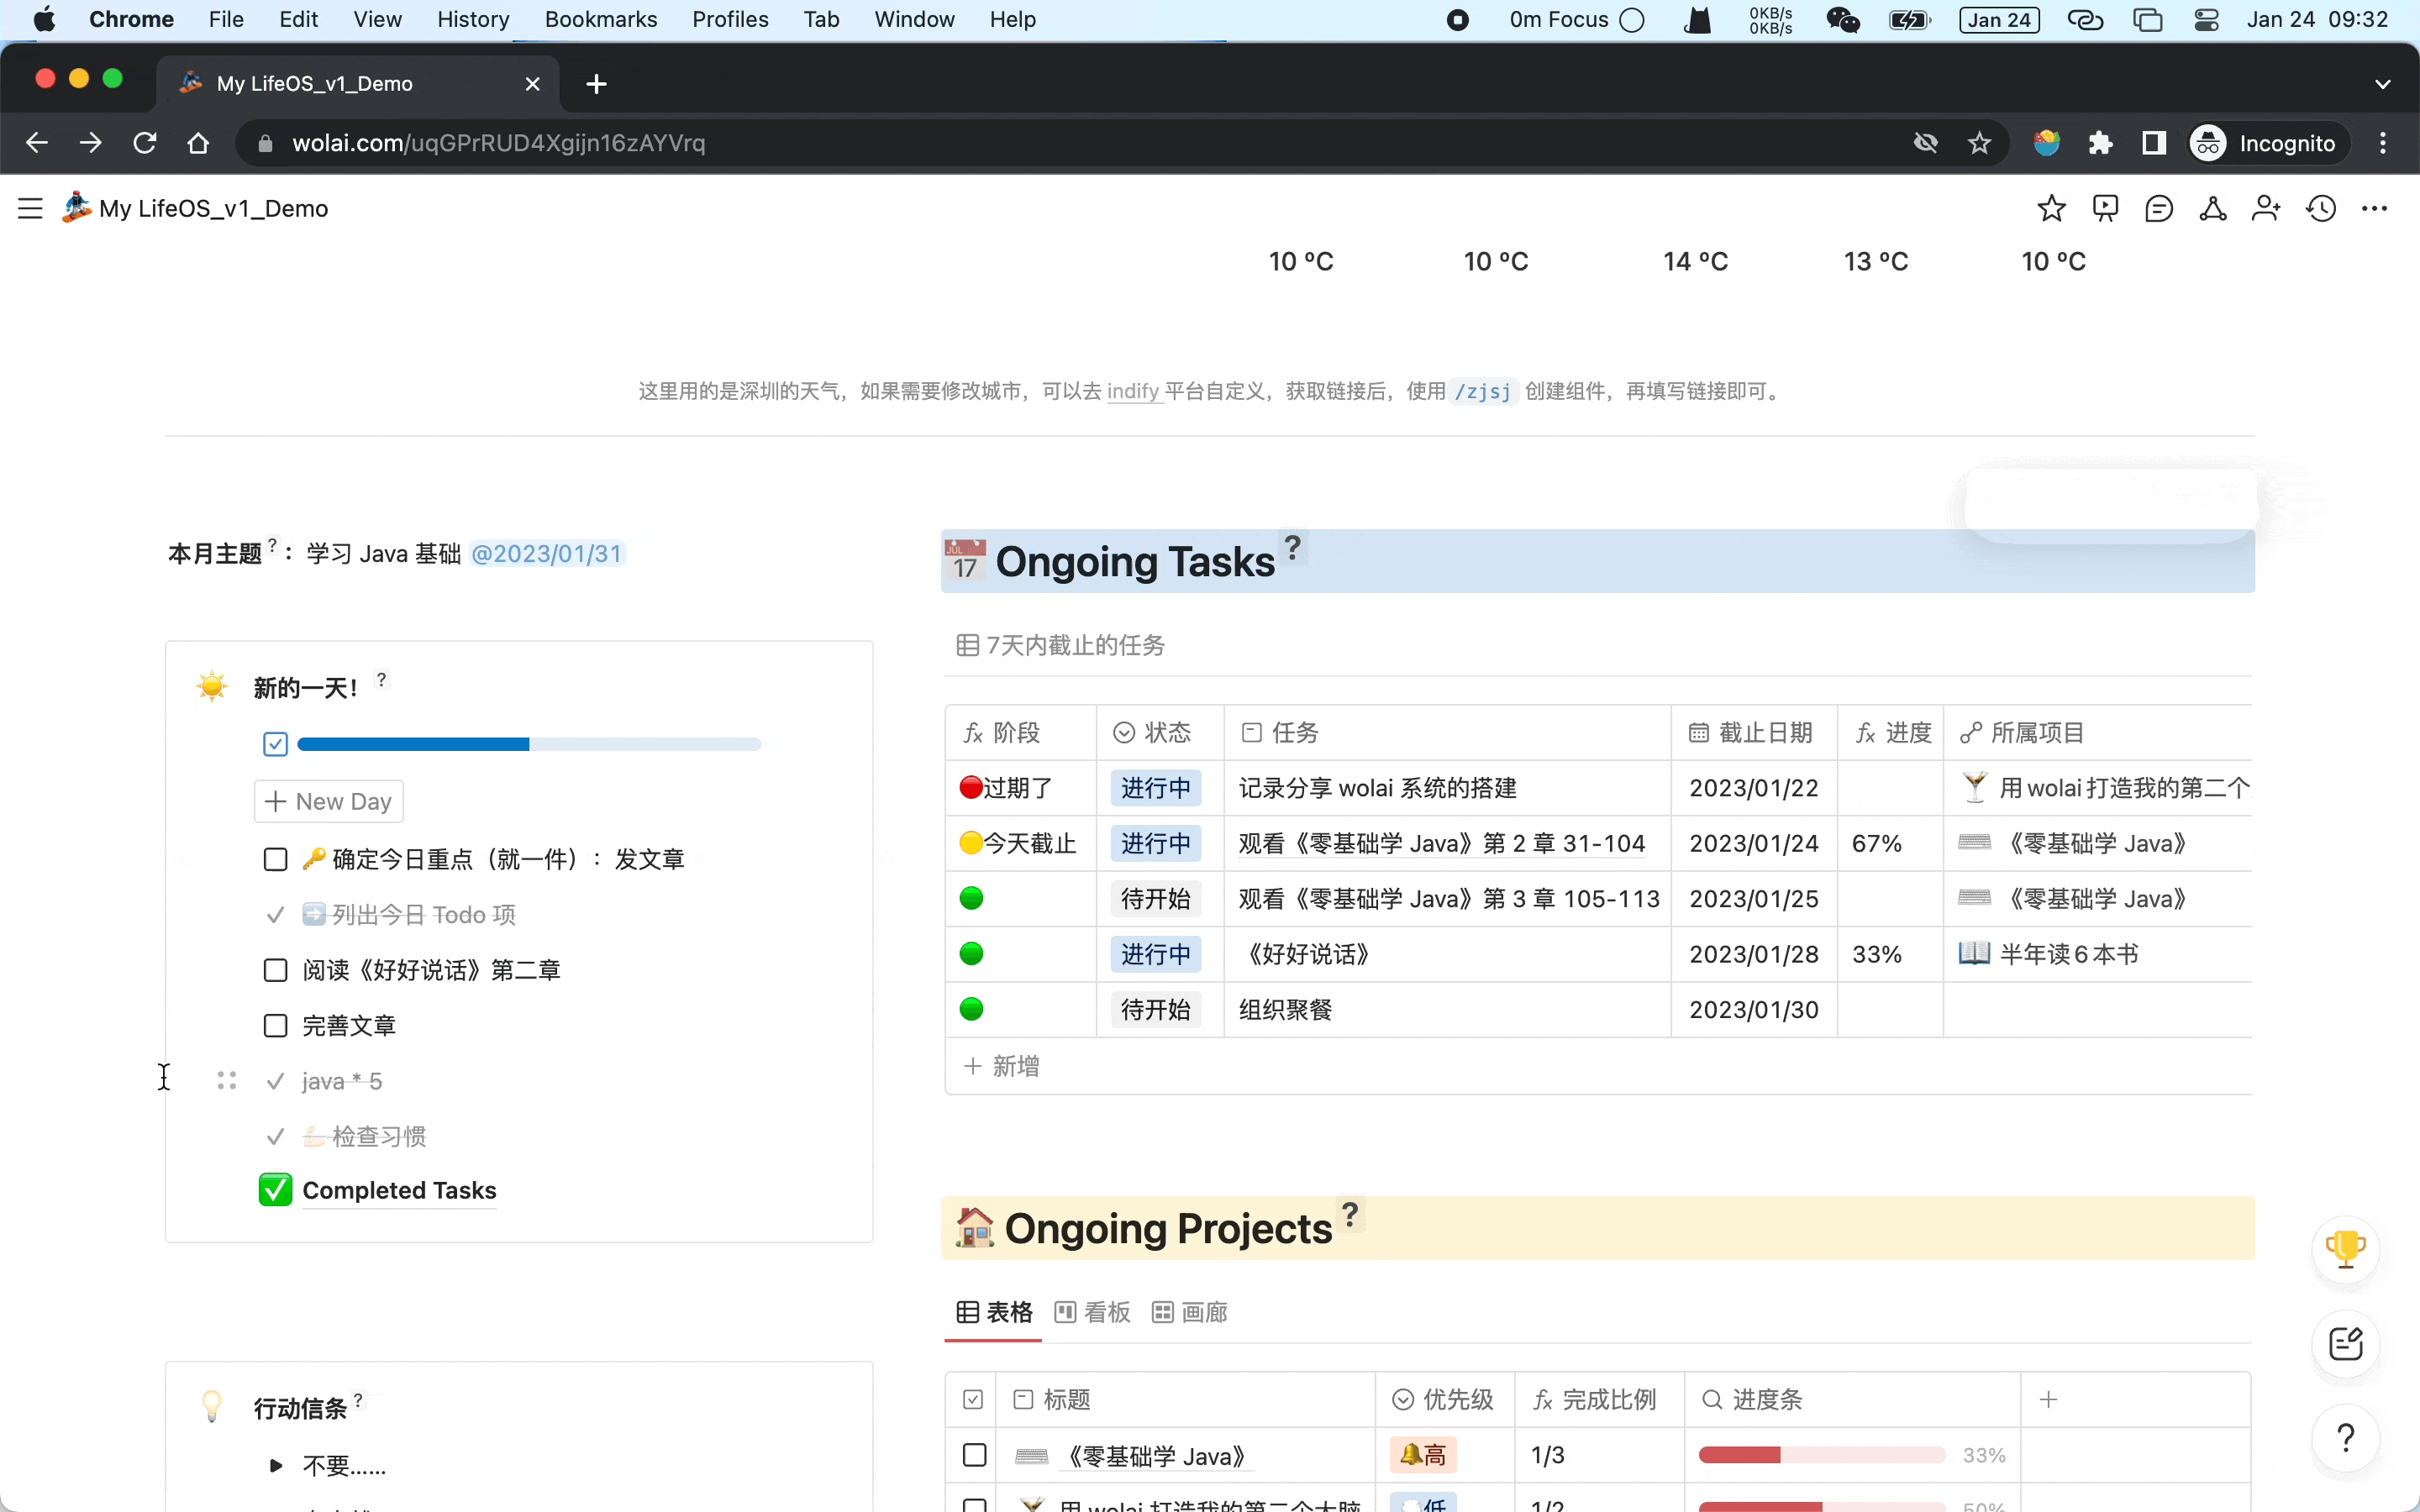Open Chrome tab search dropdown arrow
Viewport: 2420px width, 1512px height.
(2382, 84)
